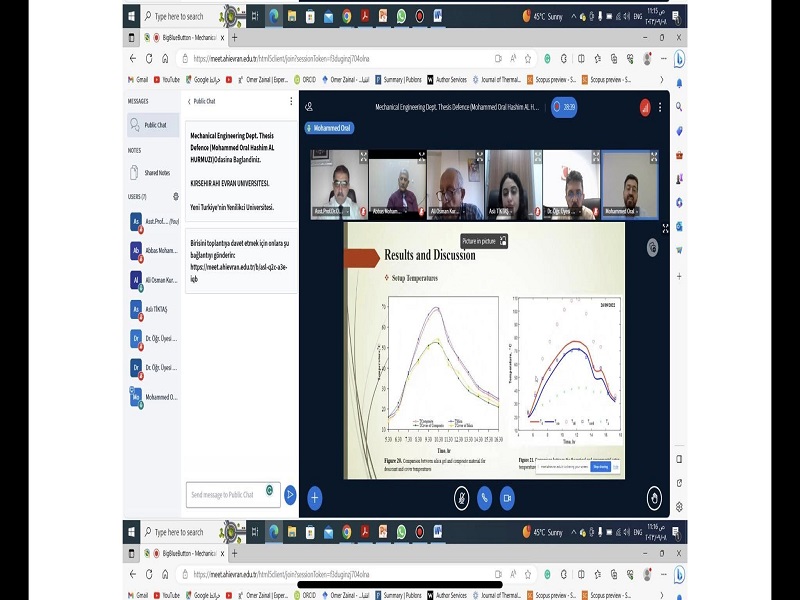Open the Gmail bookmark
Image resolution: width=800 pixels, height=600 pixels.
pos(141,79)
